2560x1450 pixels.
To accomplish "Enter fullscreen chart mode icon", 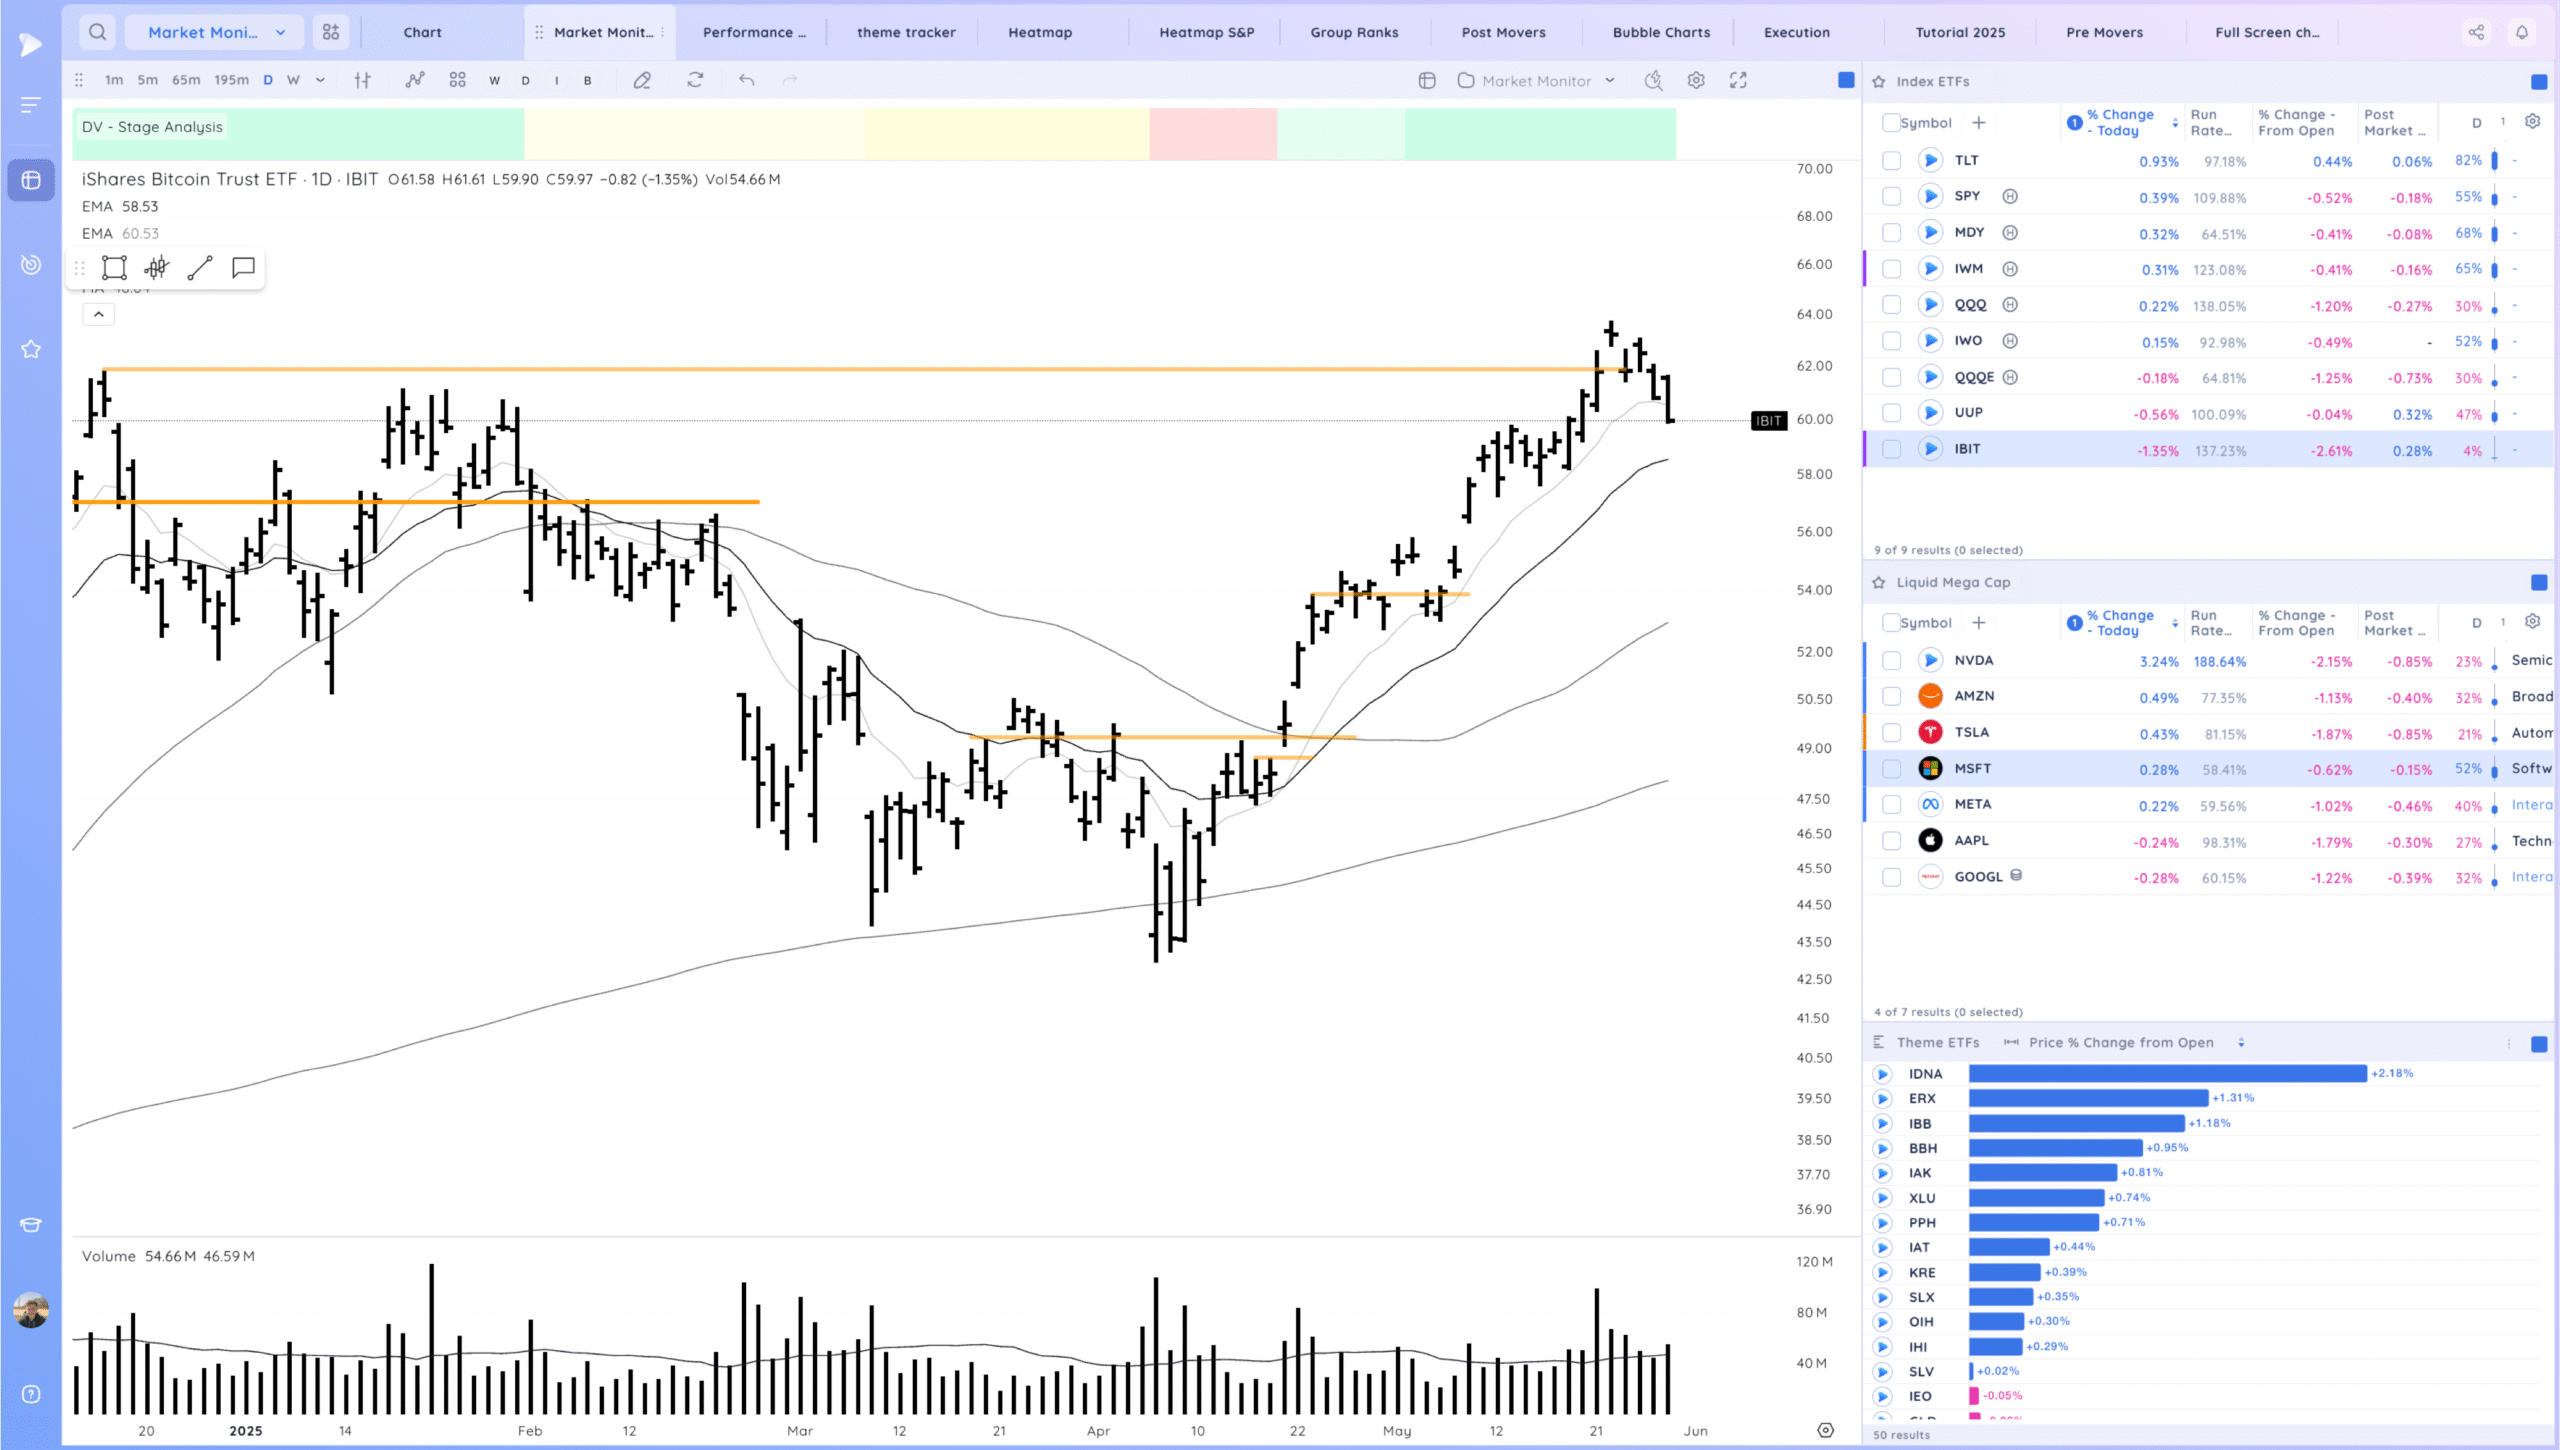I will 1738,80.
